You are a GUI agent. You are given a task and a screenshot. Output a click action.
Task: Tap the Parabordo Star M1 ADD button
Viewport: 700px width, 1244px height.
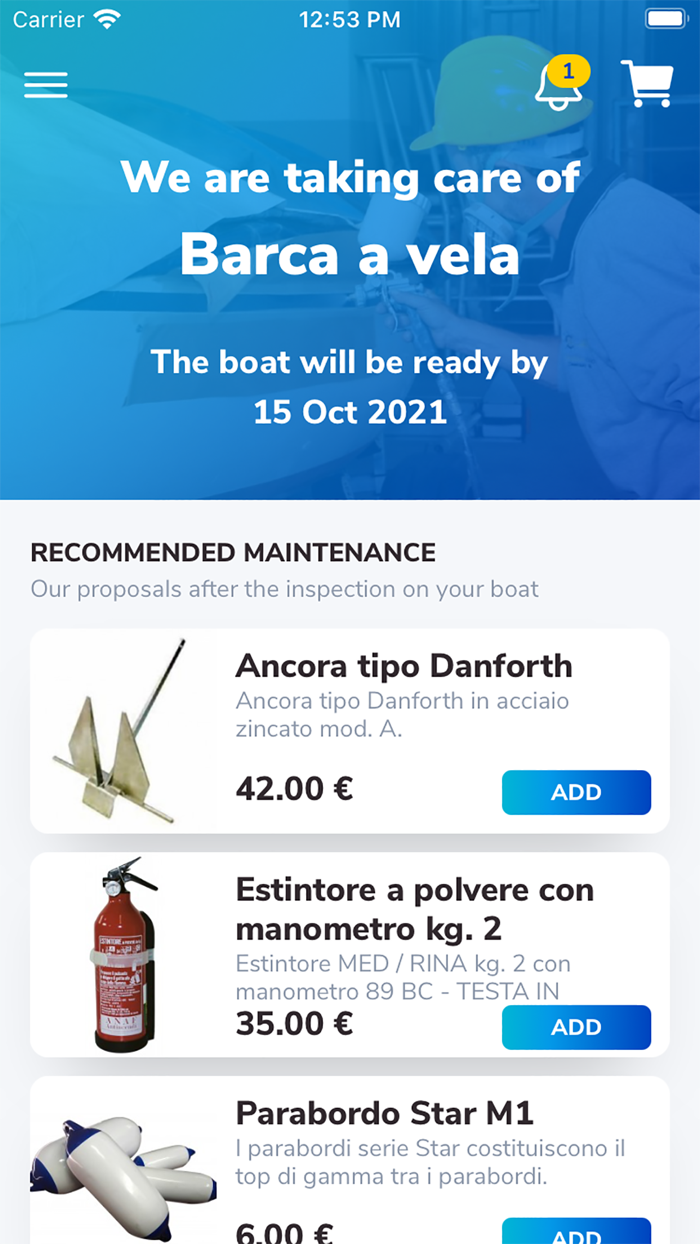[x=576, y=1232]
